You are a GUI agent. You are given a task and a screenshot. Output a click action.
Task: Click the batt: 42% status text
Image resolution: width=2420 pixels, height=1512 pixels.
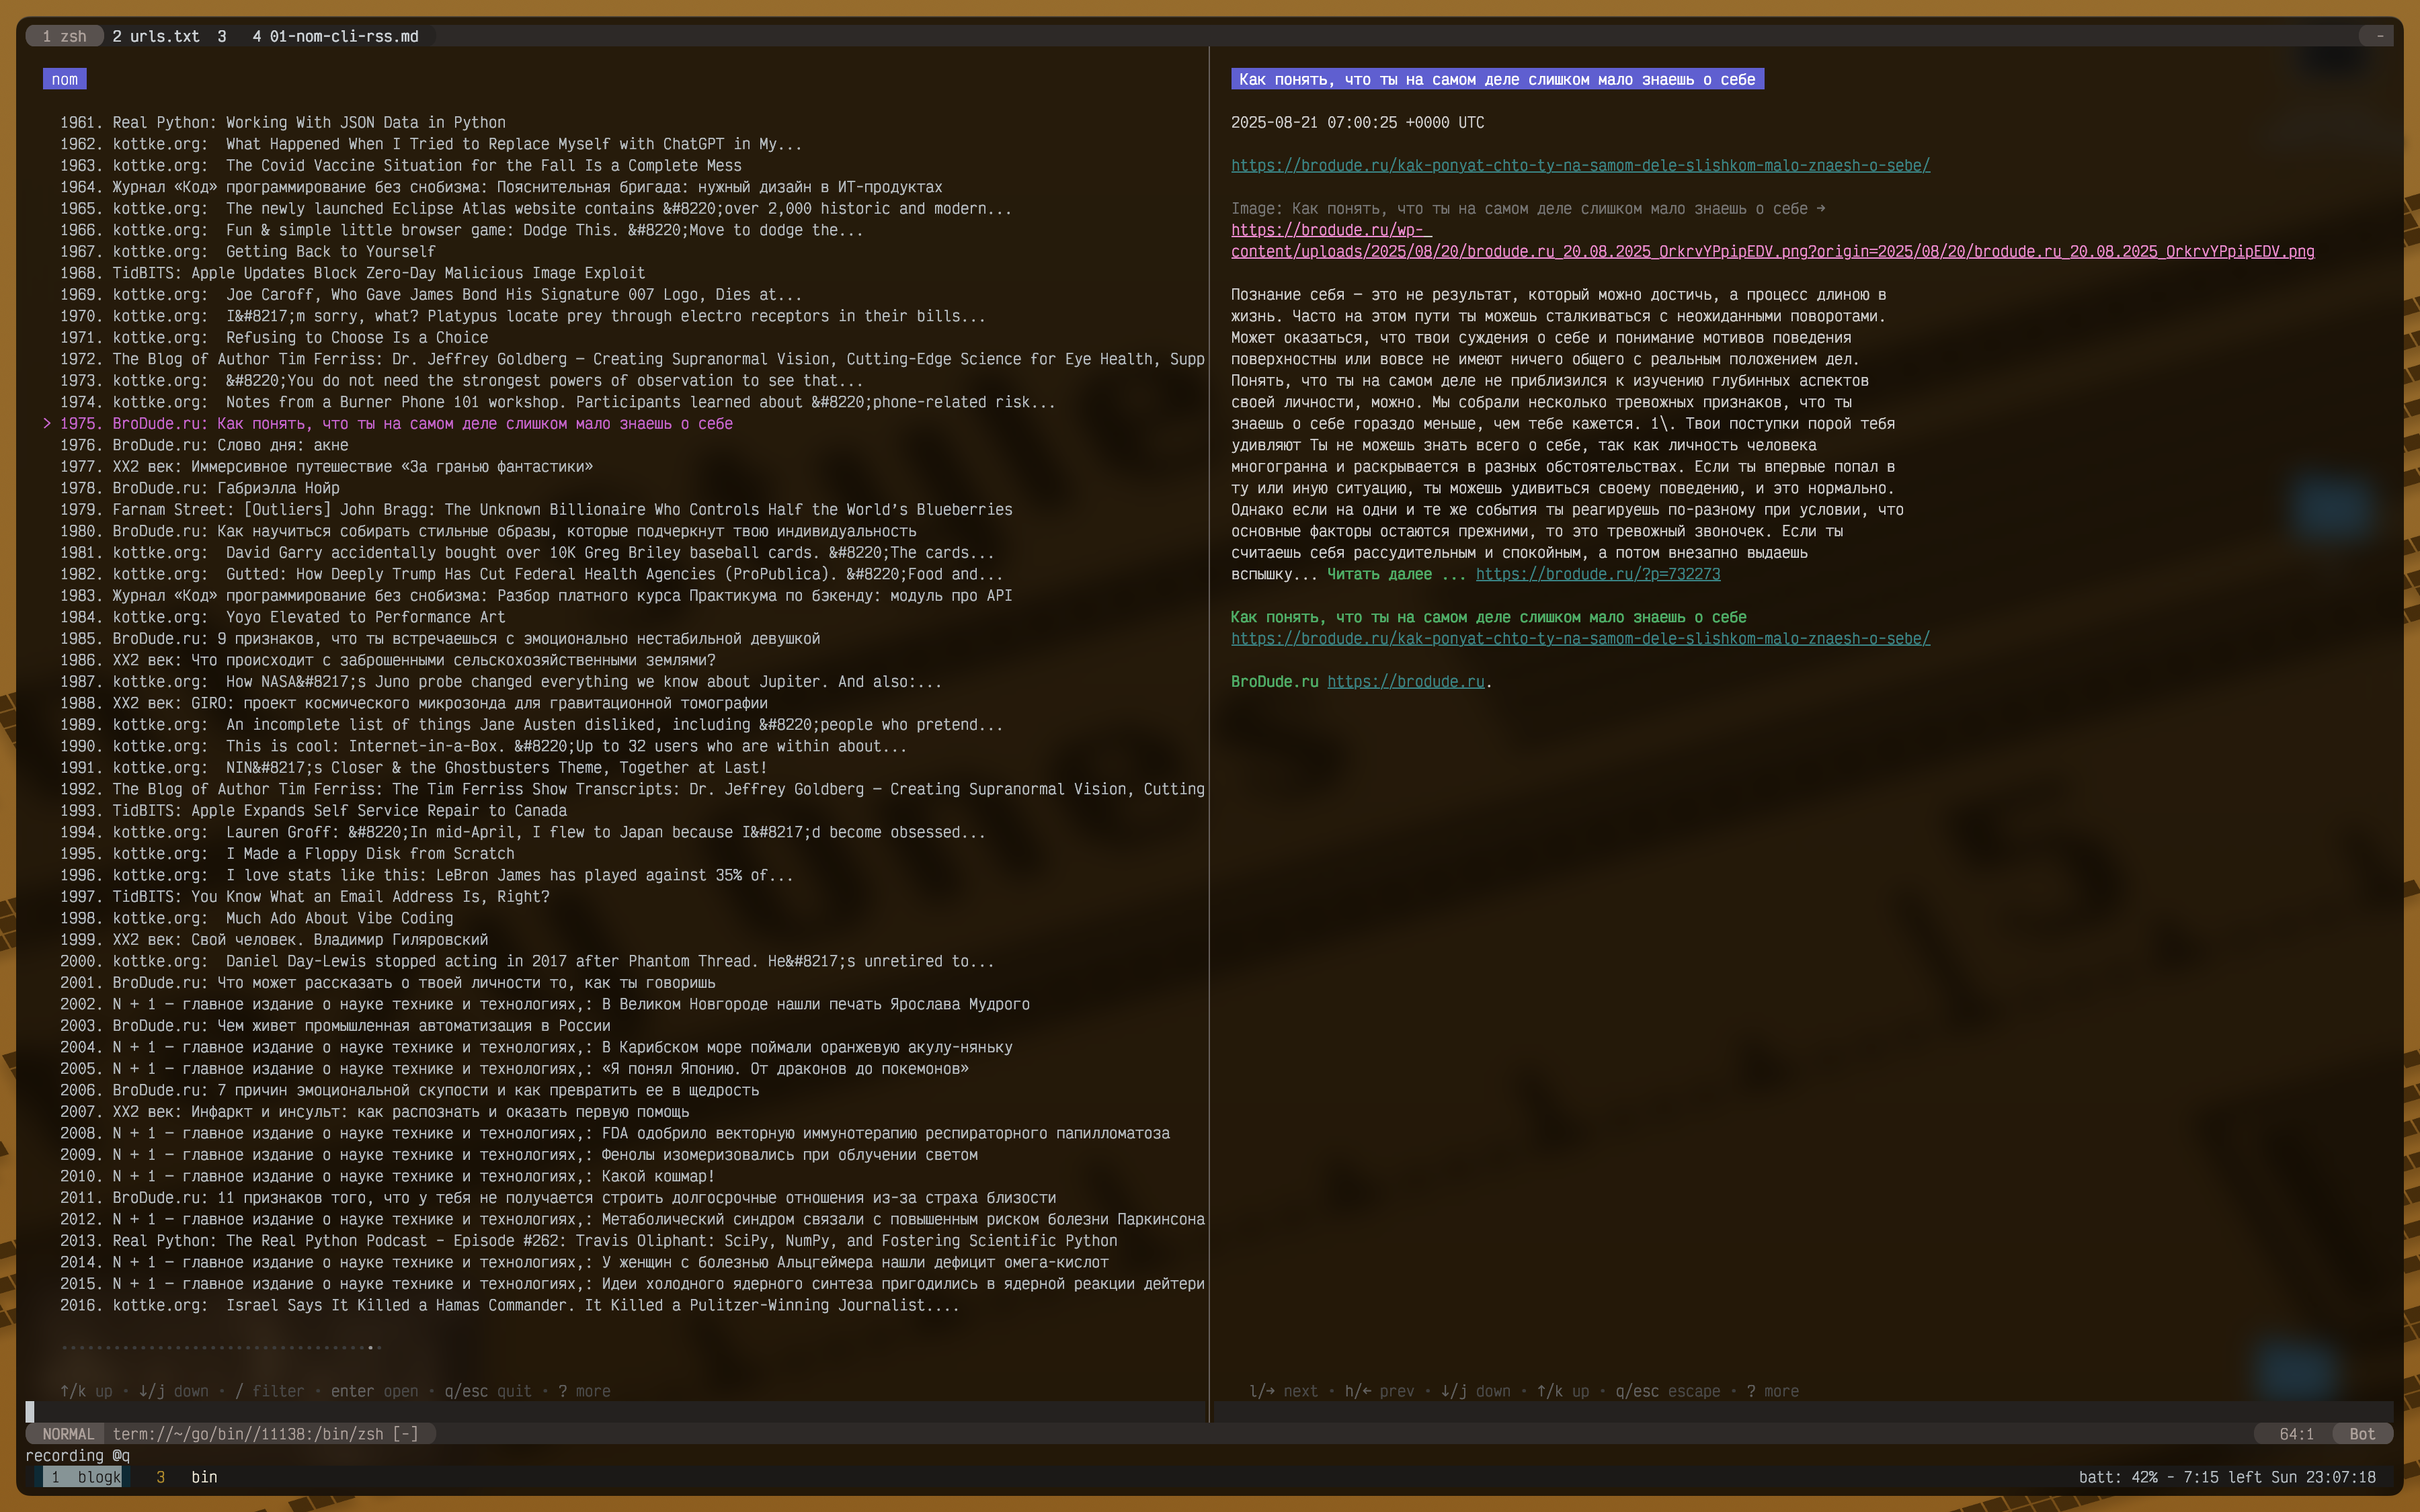pos(2118,1477)
